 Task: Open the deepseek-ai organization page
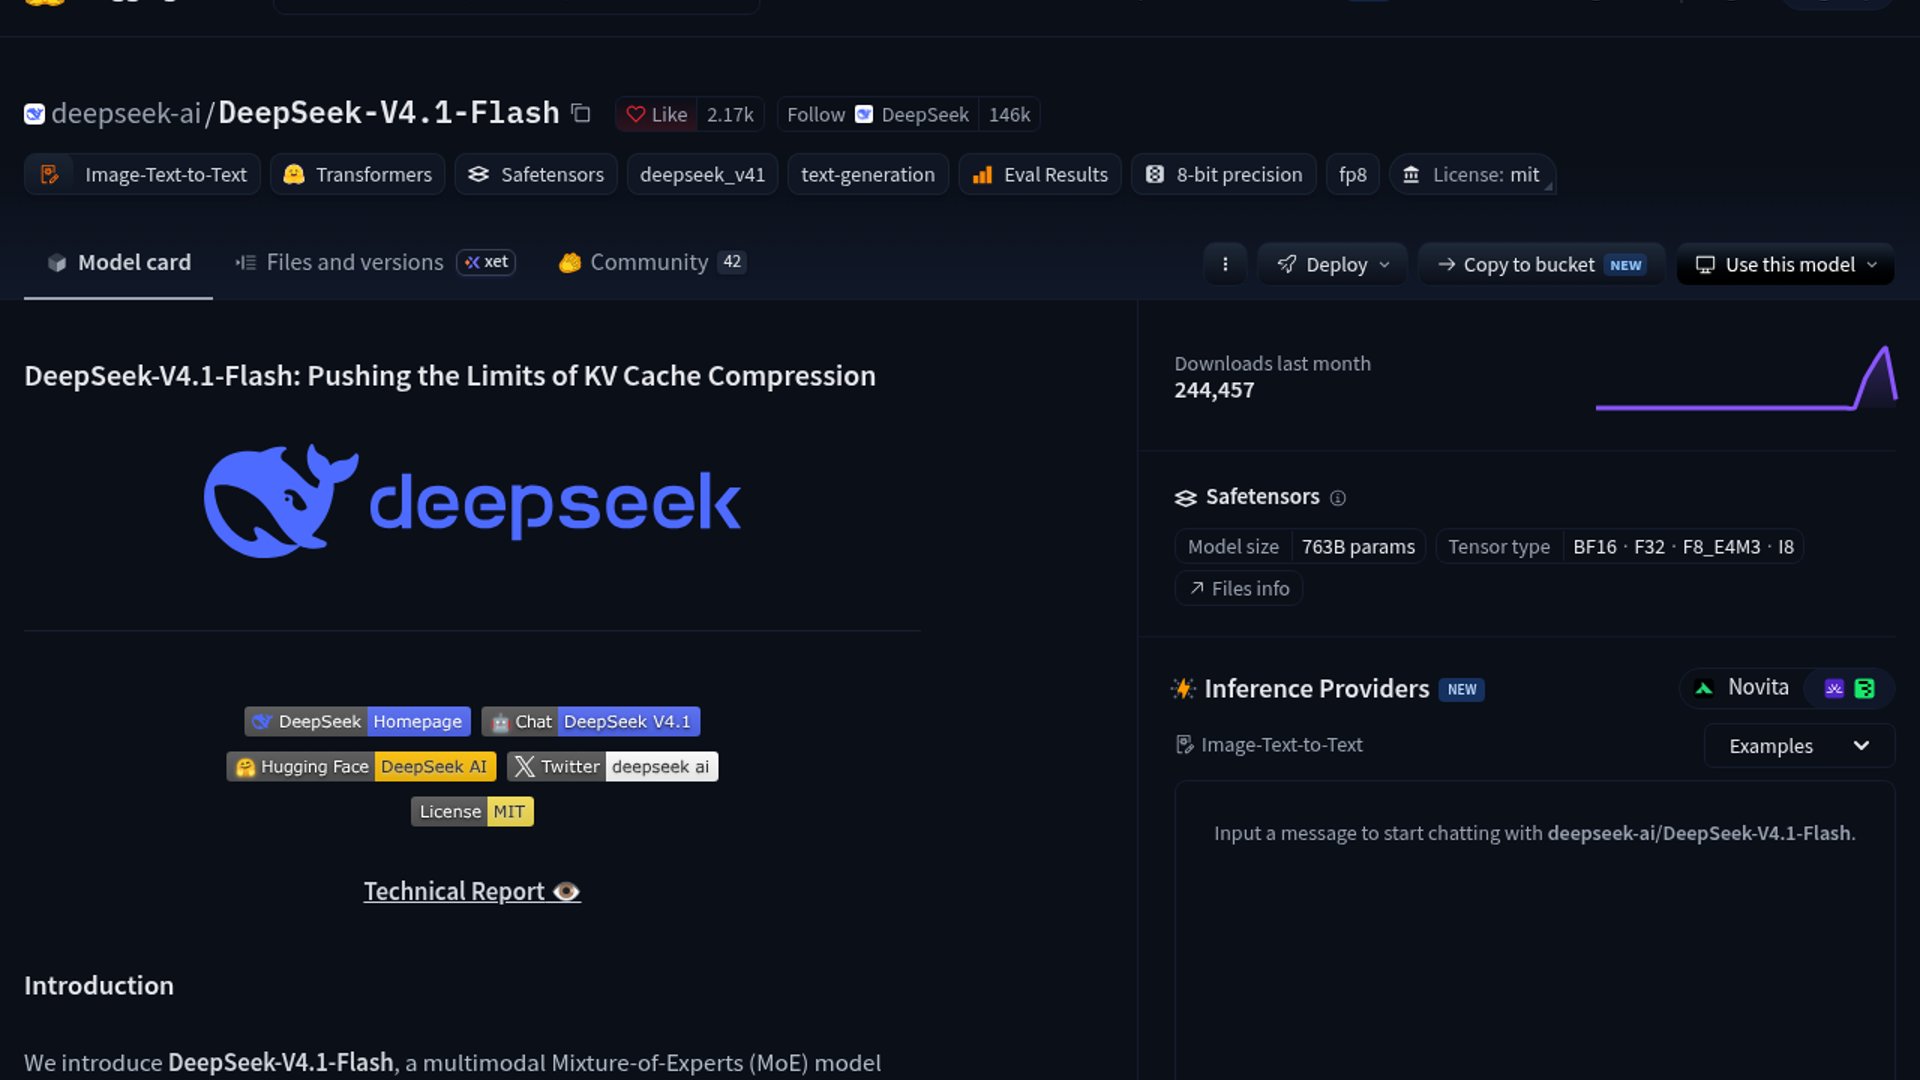coord(126,113)
